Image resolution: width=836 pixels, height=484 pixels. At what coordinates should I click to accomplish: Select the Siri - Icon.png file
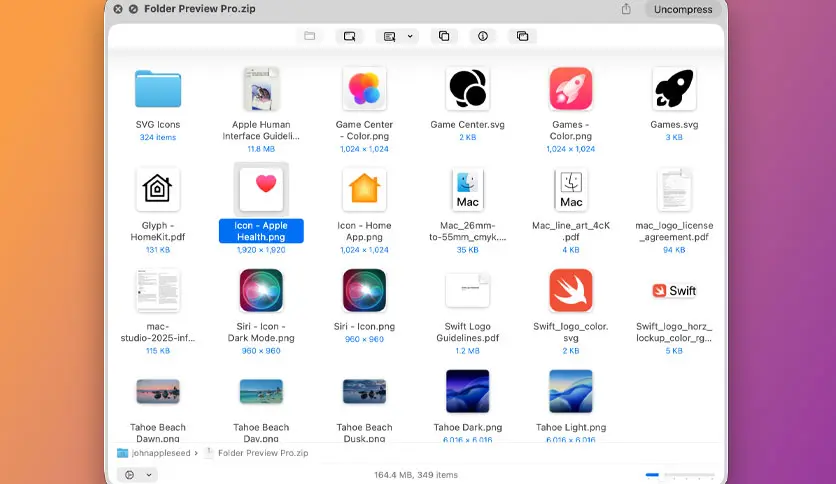364,291
